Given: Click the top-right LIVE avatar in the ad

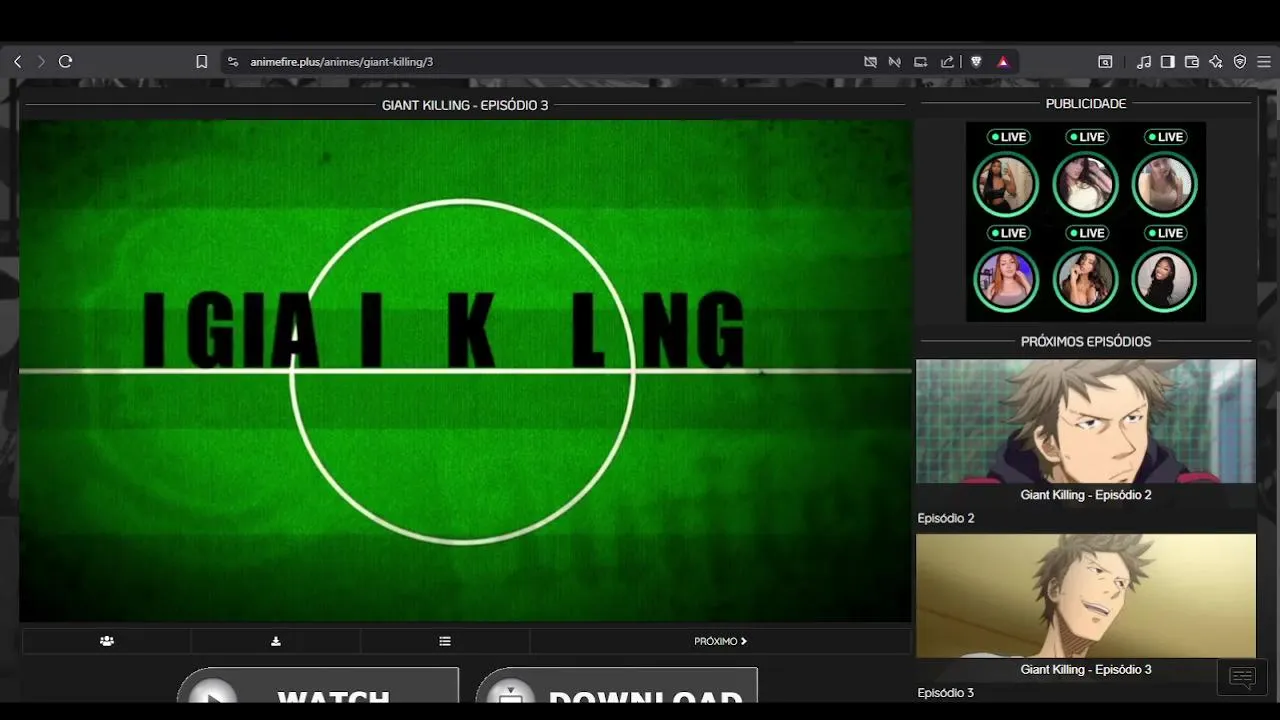Looking at the screenshot, I should (x=1164, y=184).
